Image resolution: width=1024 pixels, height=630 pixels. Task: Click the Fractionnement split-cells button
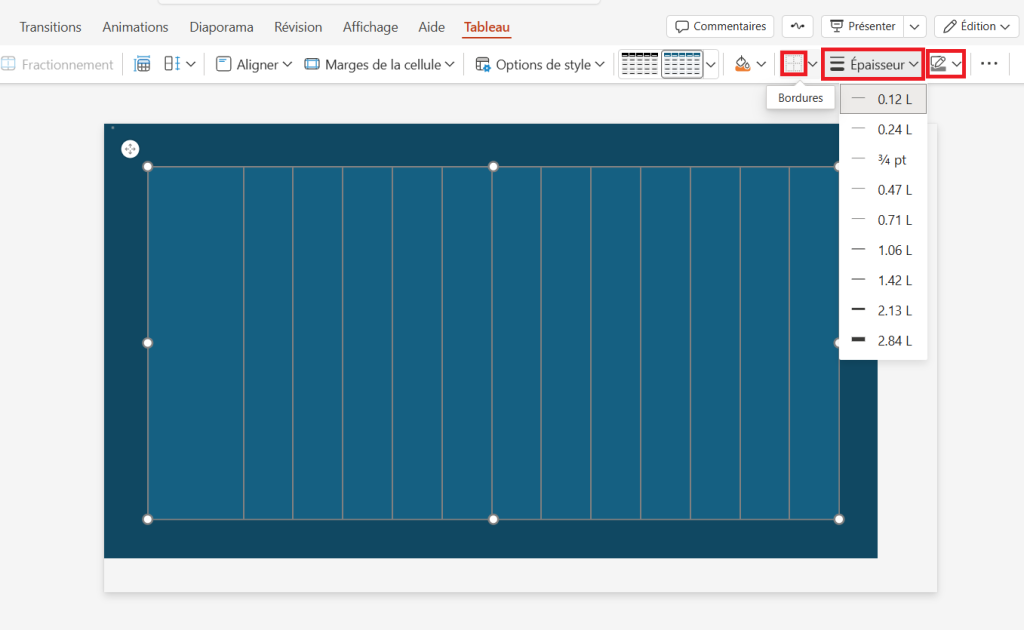[x=57, y=64]
